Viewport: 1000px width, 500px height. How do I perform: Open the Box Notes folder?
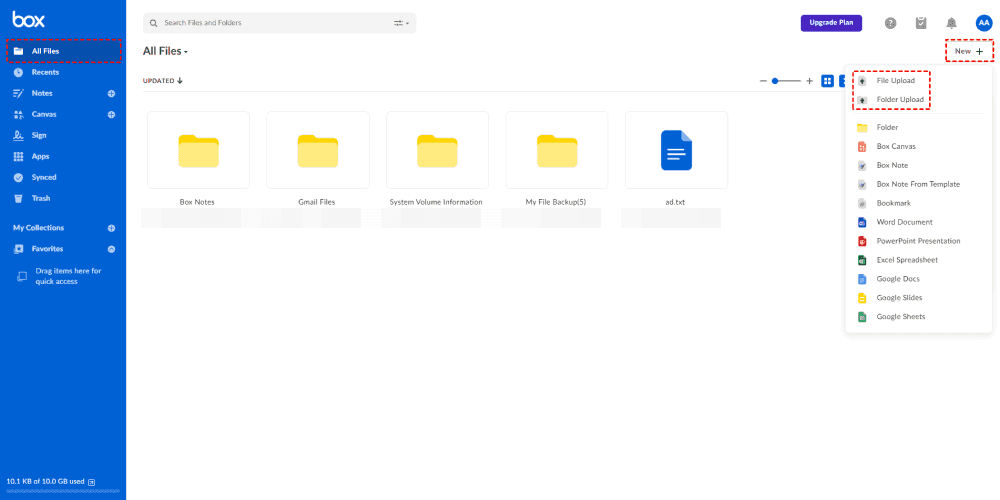click(198, 151)
